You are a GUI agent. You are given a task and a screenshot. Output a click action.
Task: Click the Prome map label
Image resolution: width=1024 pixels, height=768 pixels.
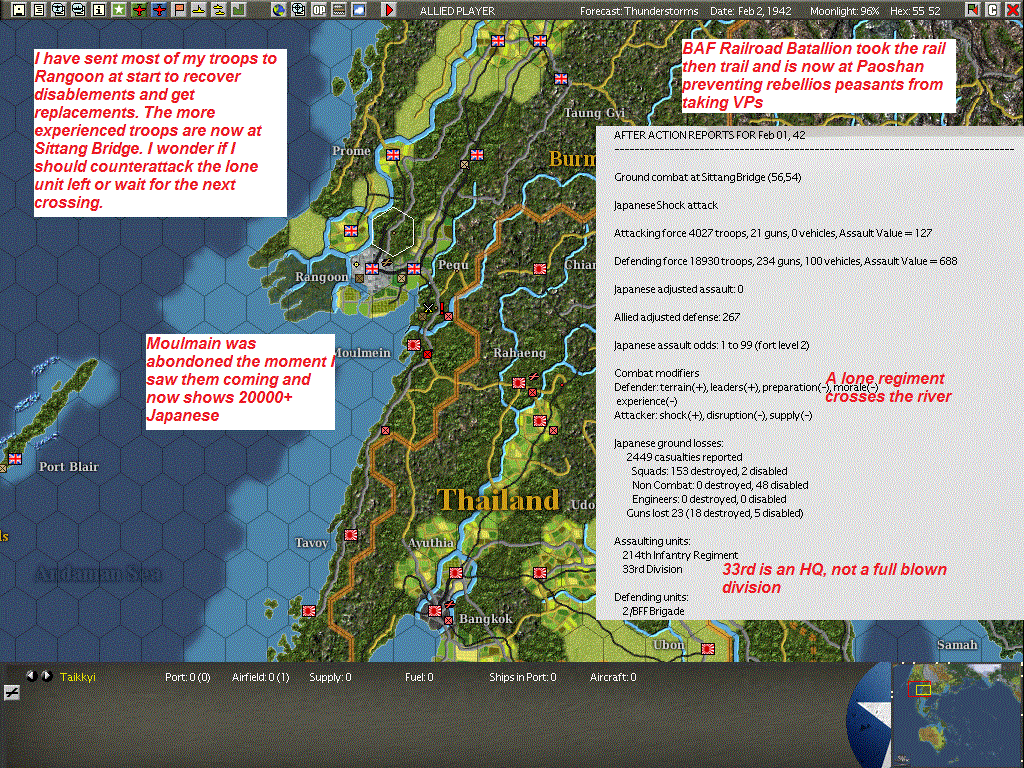point(351,151)
